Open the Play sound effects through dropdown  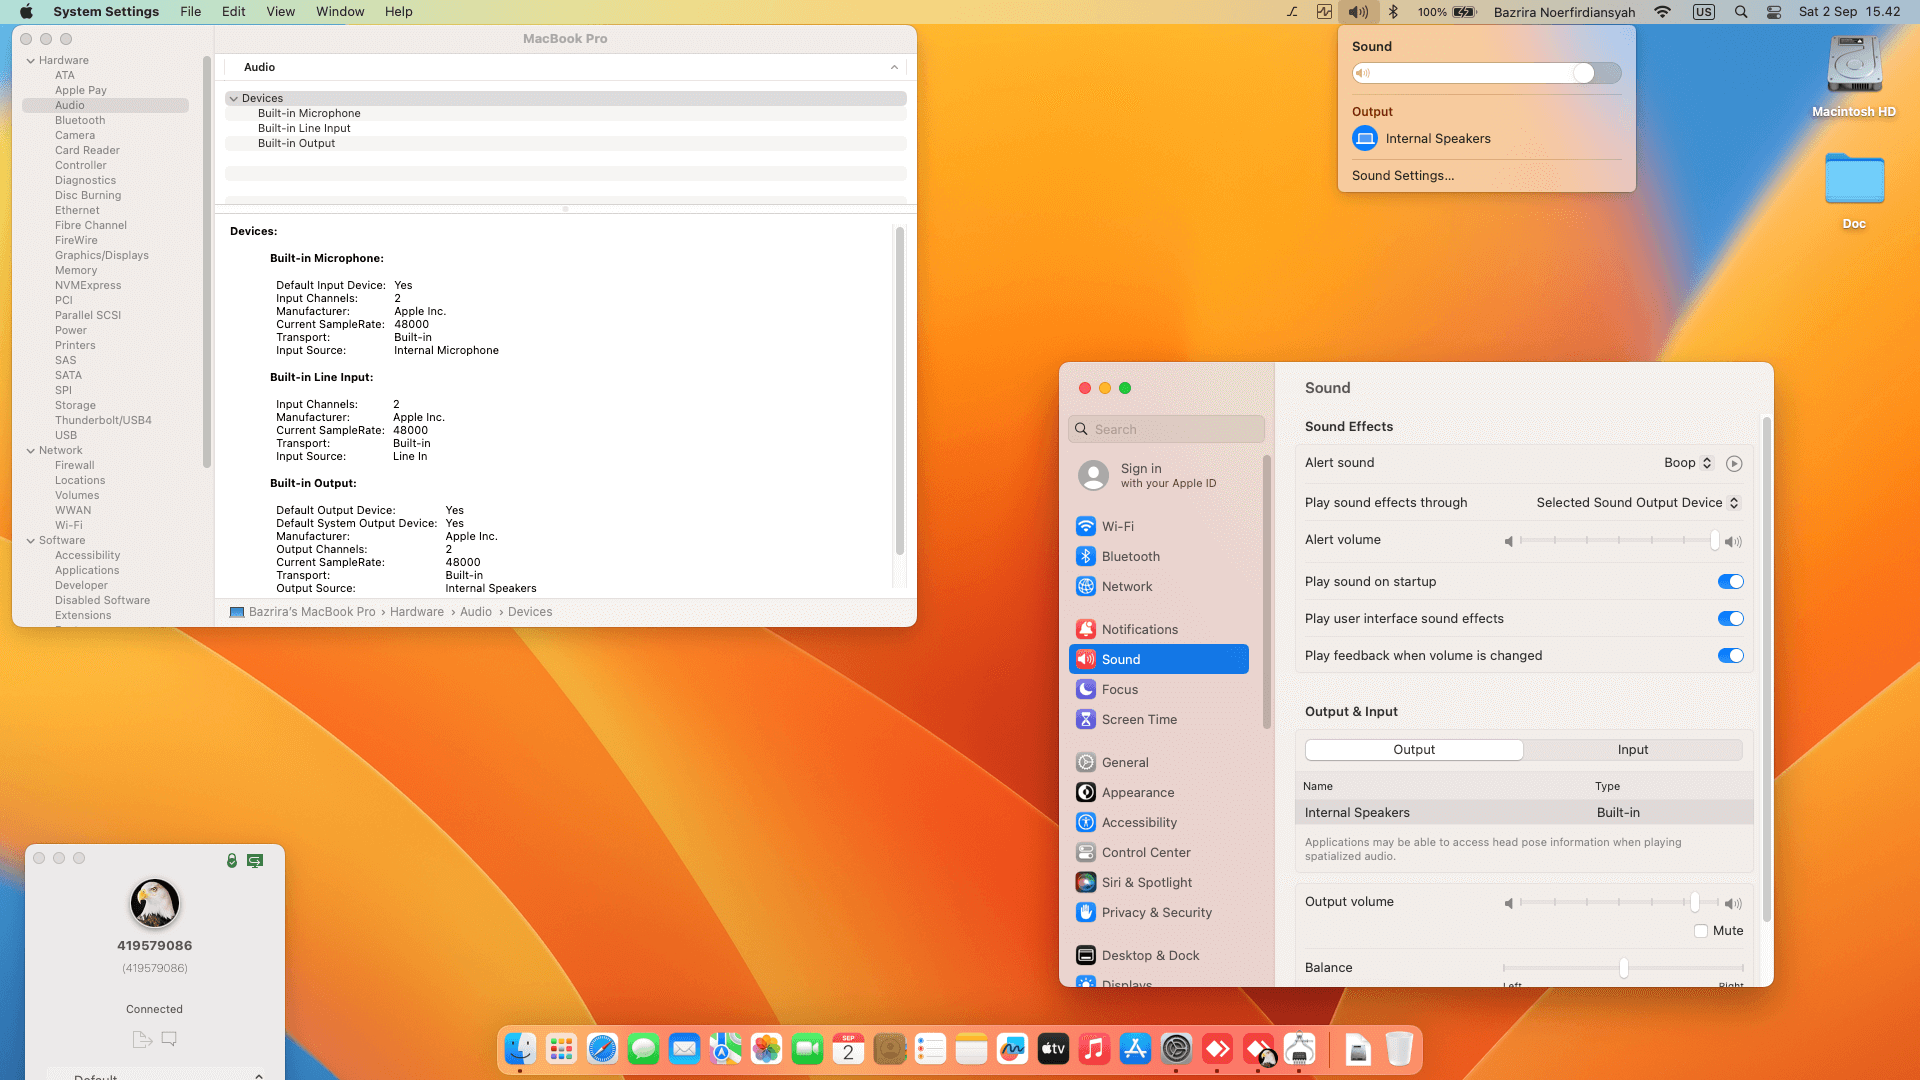[x=1638, y=503]
